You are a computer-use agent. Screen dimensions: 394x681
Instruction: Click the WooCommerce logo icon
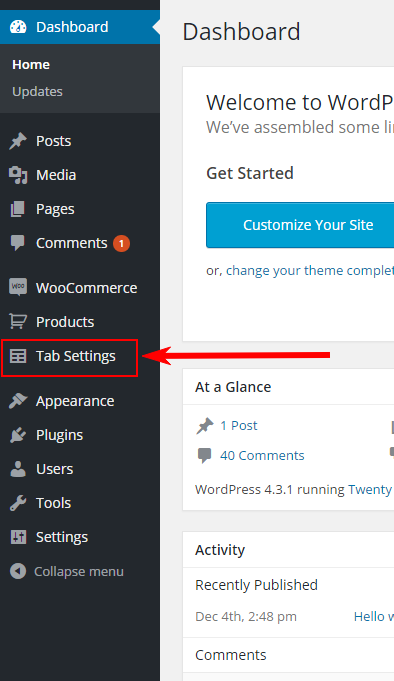click(x=18, y=288)
